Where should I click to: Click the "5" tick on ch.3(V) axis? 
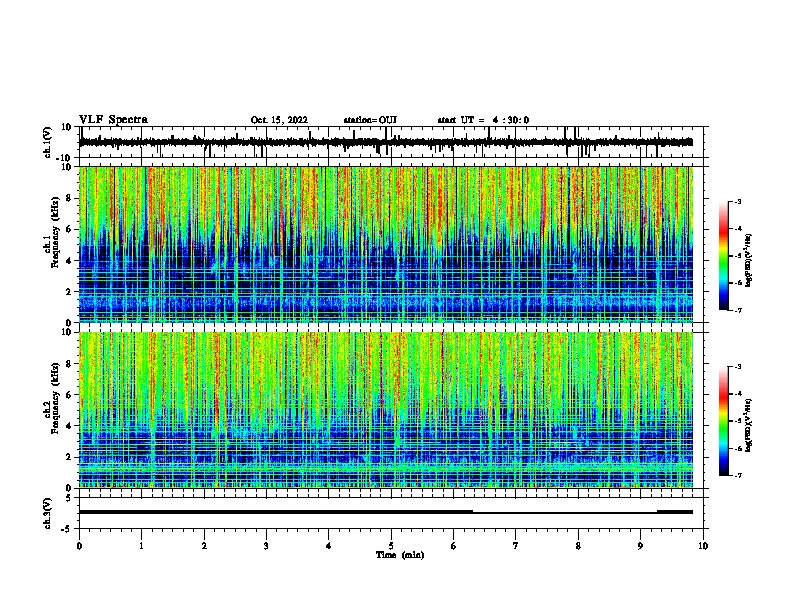69,497
